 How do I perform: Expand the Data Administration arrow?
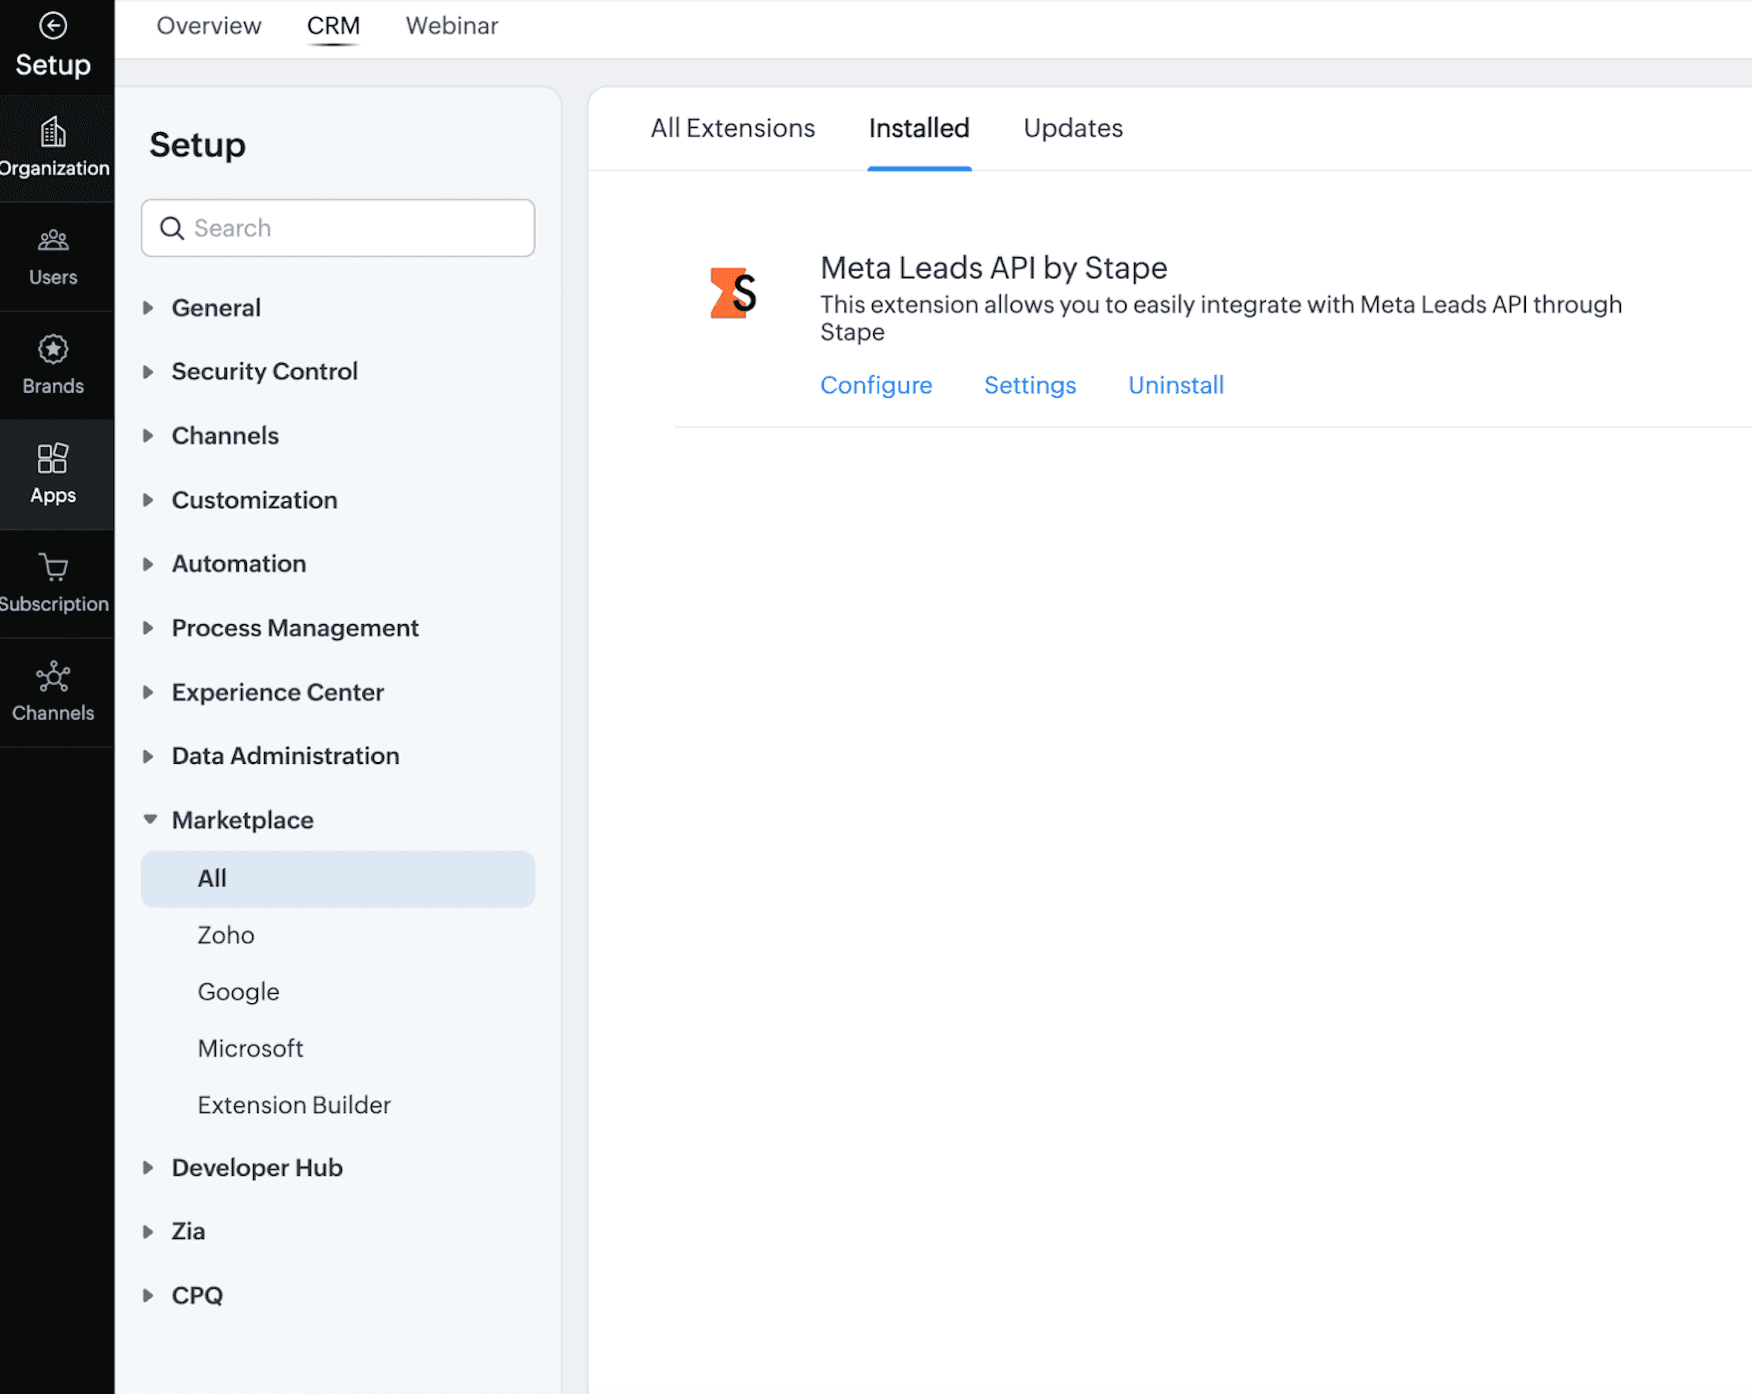tap(148, 756)
